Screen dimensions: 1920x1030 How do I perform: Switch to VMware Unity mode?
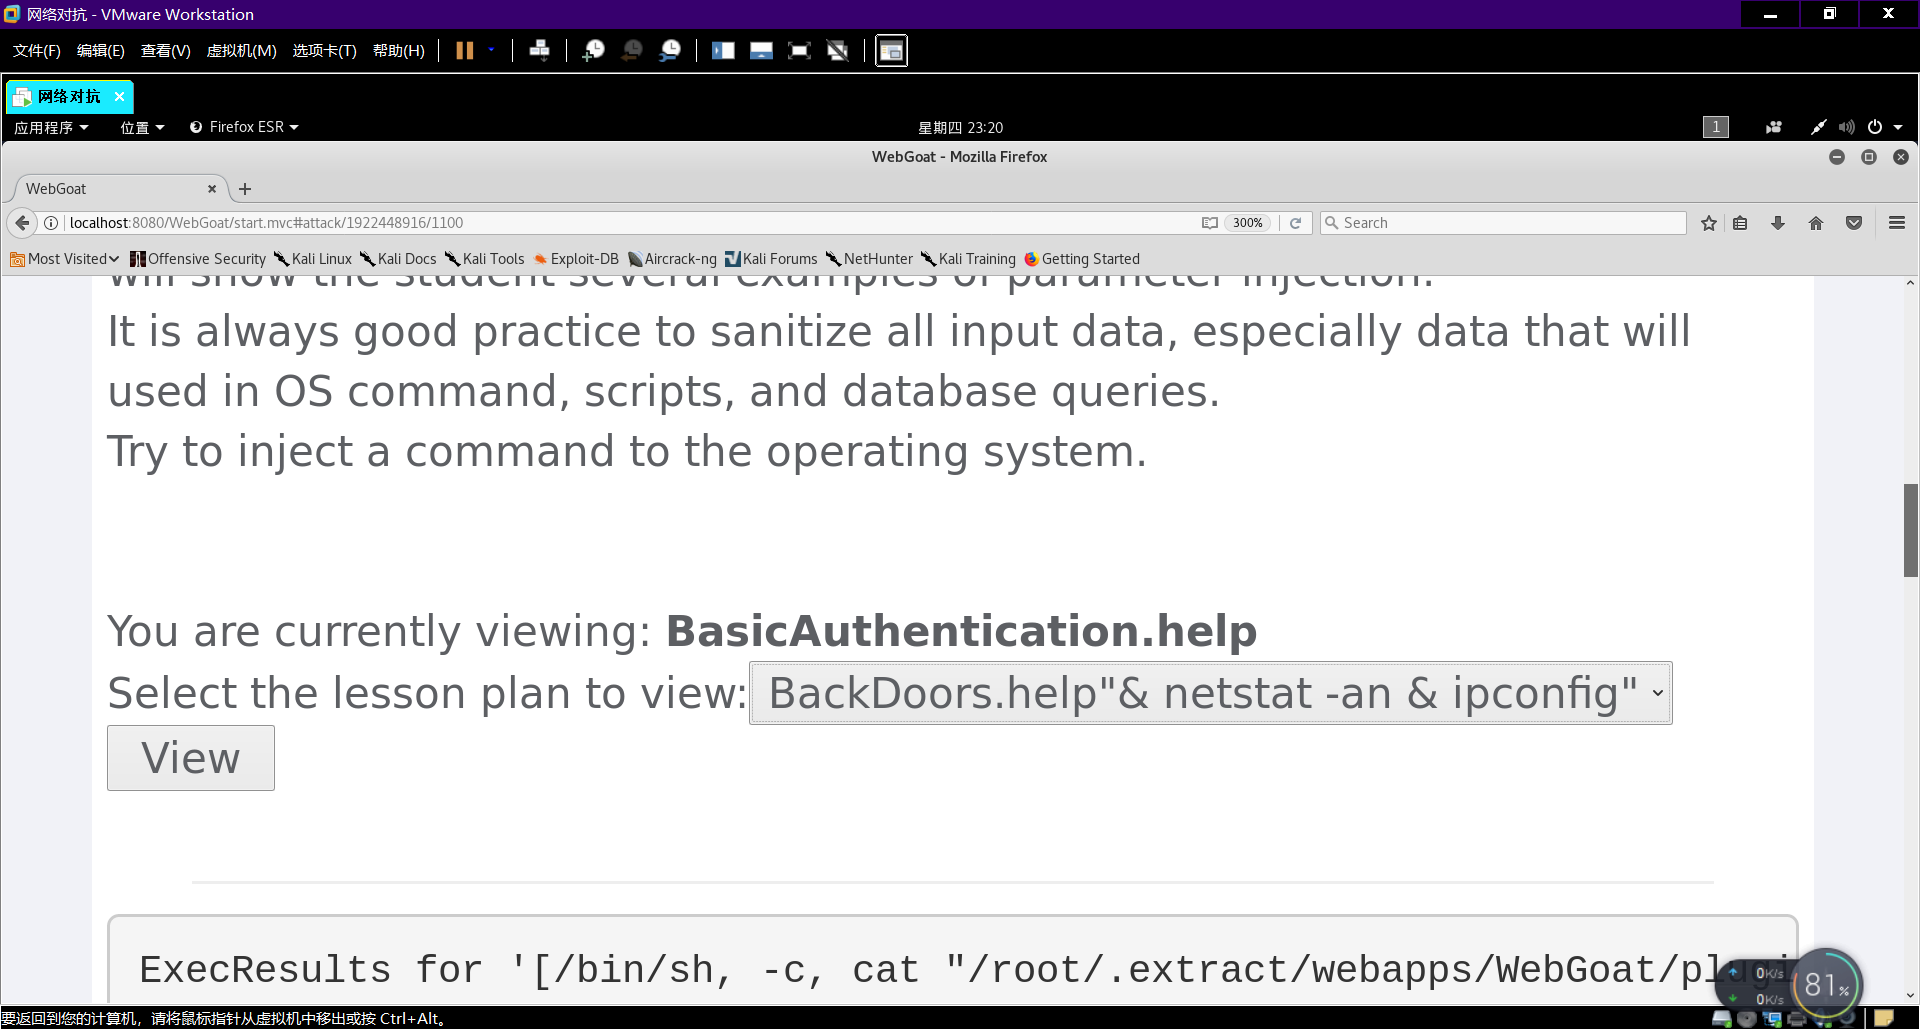point(838,51)
